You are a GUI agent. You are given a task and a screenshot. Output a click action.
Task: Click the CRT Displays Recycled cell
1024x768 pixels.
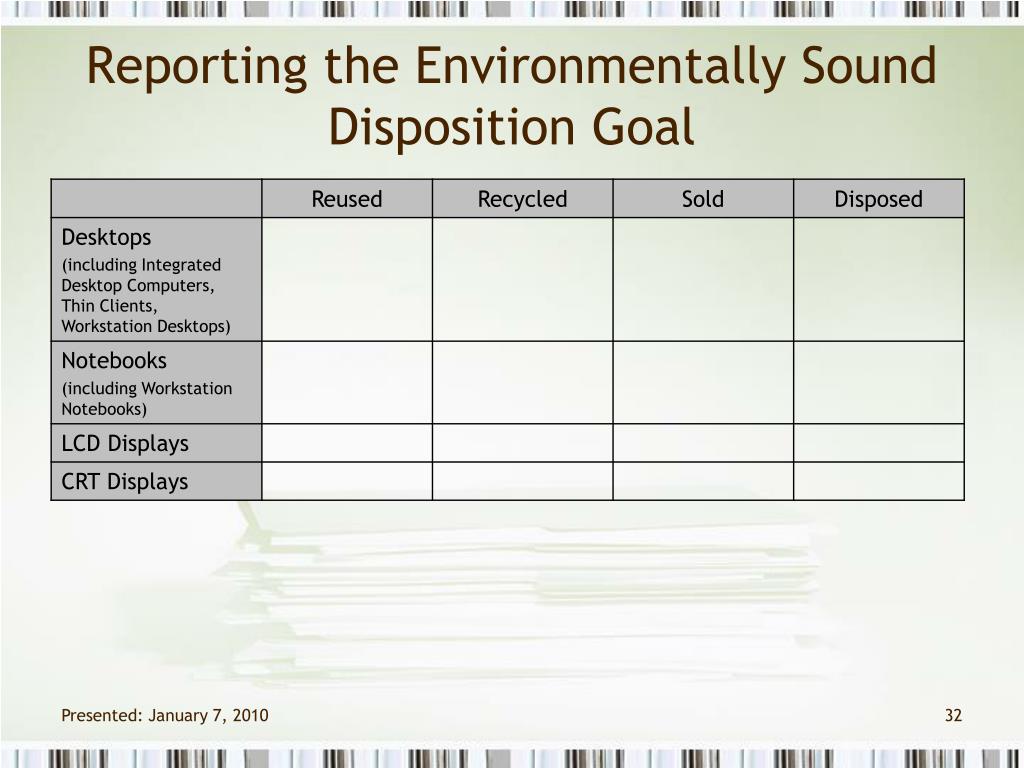[522, 481]
